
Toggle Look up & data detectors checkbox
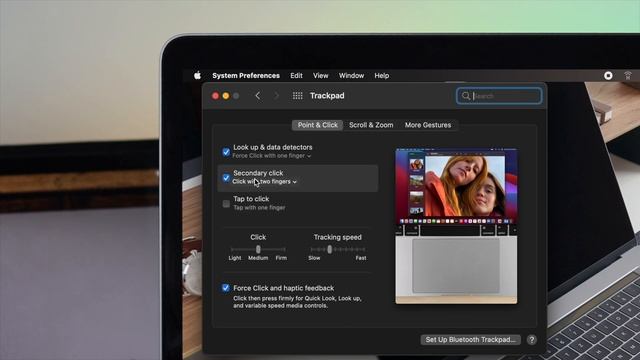[226, 152]
